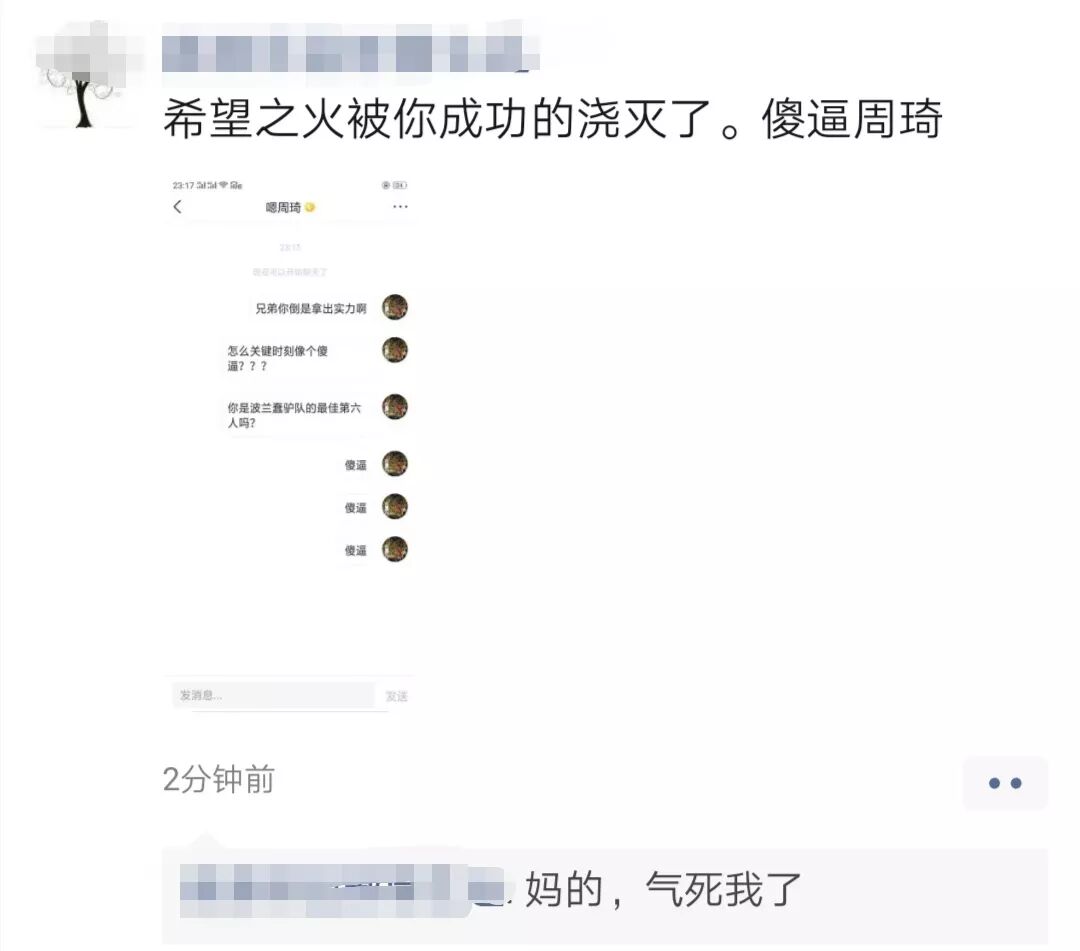Click the 2分钟前 timestamp

219,780
